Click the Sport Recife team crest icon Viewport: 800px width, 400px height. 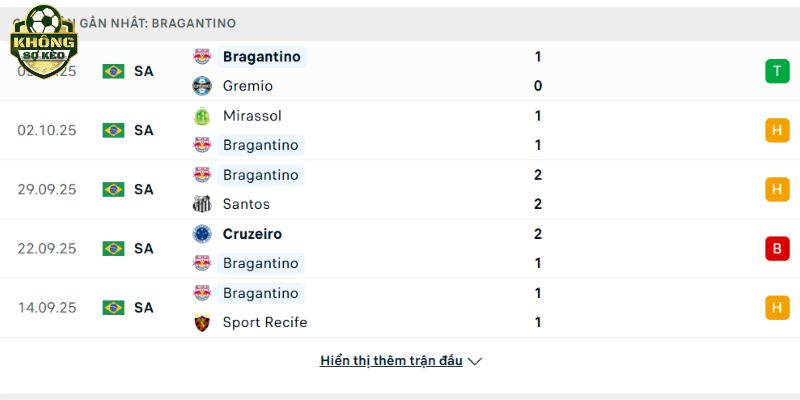tap(202, 322)
